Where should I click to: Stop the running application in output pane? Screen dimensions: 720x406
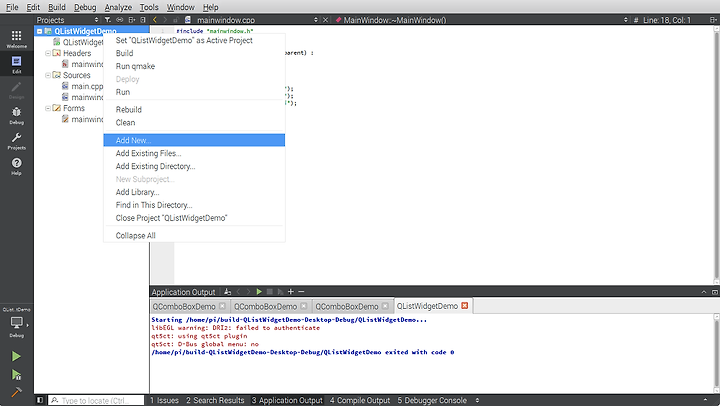[x=270, y=292]
